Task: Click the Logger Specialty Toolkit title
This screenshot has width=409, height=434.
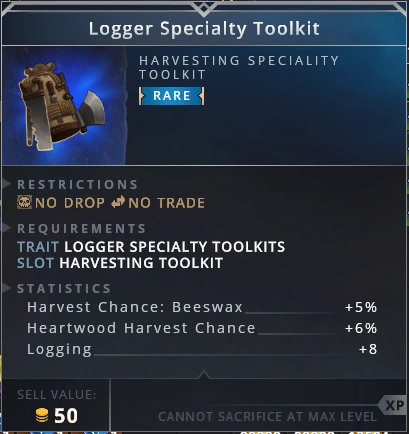Action: [204, 29]
